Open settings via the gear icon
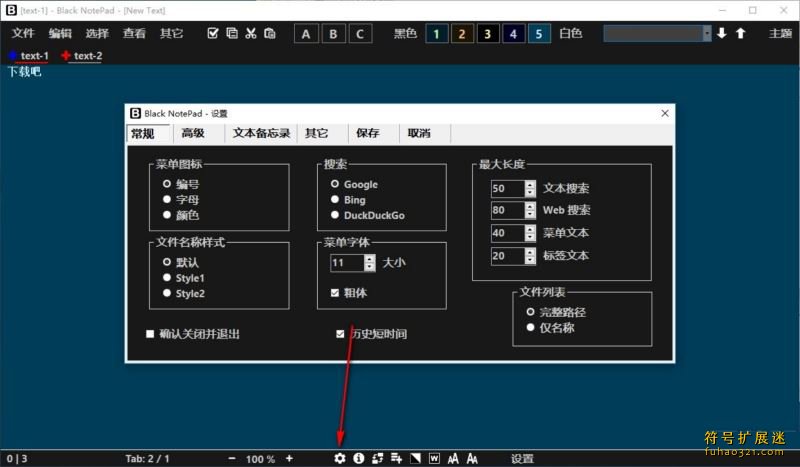Viewport: 800px width, 467px height. [x=340, y=458]
